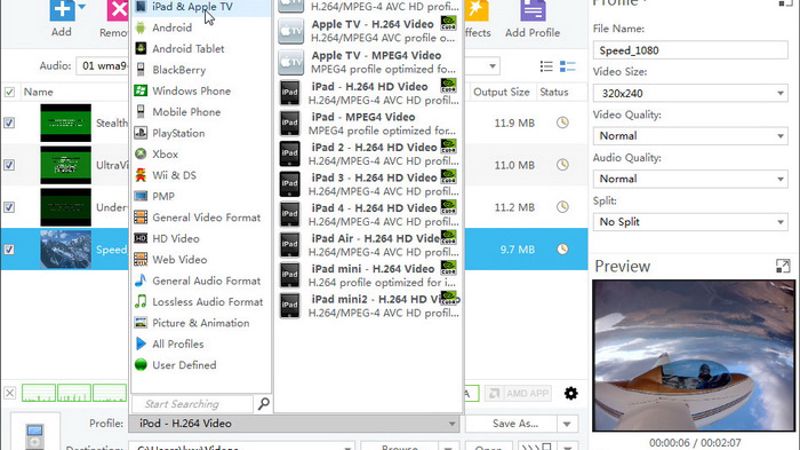Choose Apple TV - H.264 Video profile
This screenshot has width=800, height=450.
368,31
